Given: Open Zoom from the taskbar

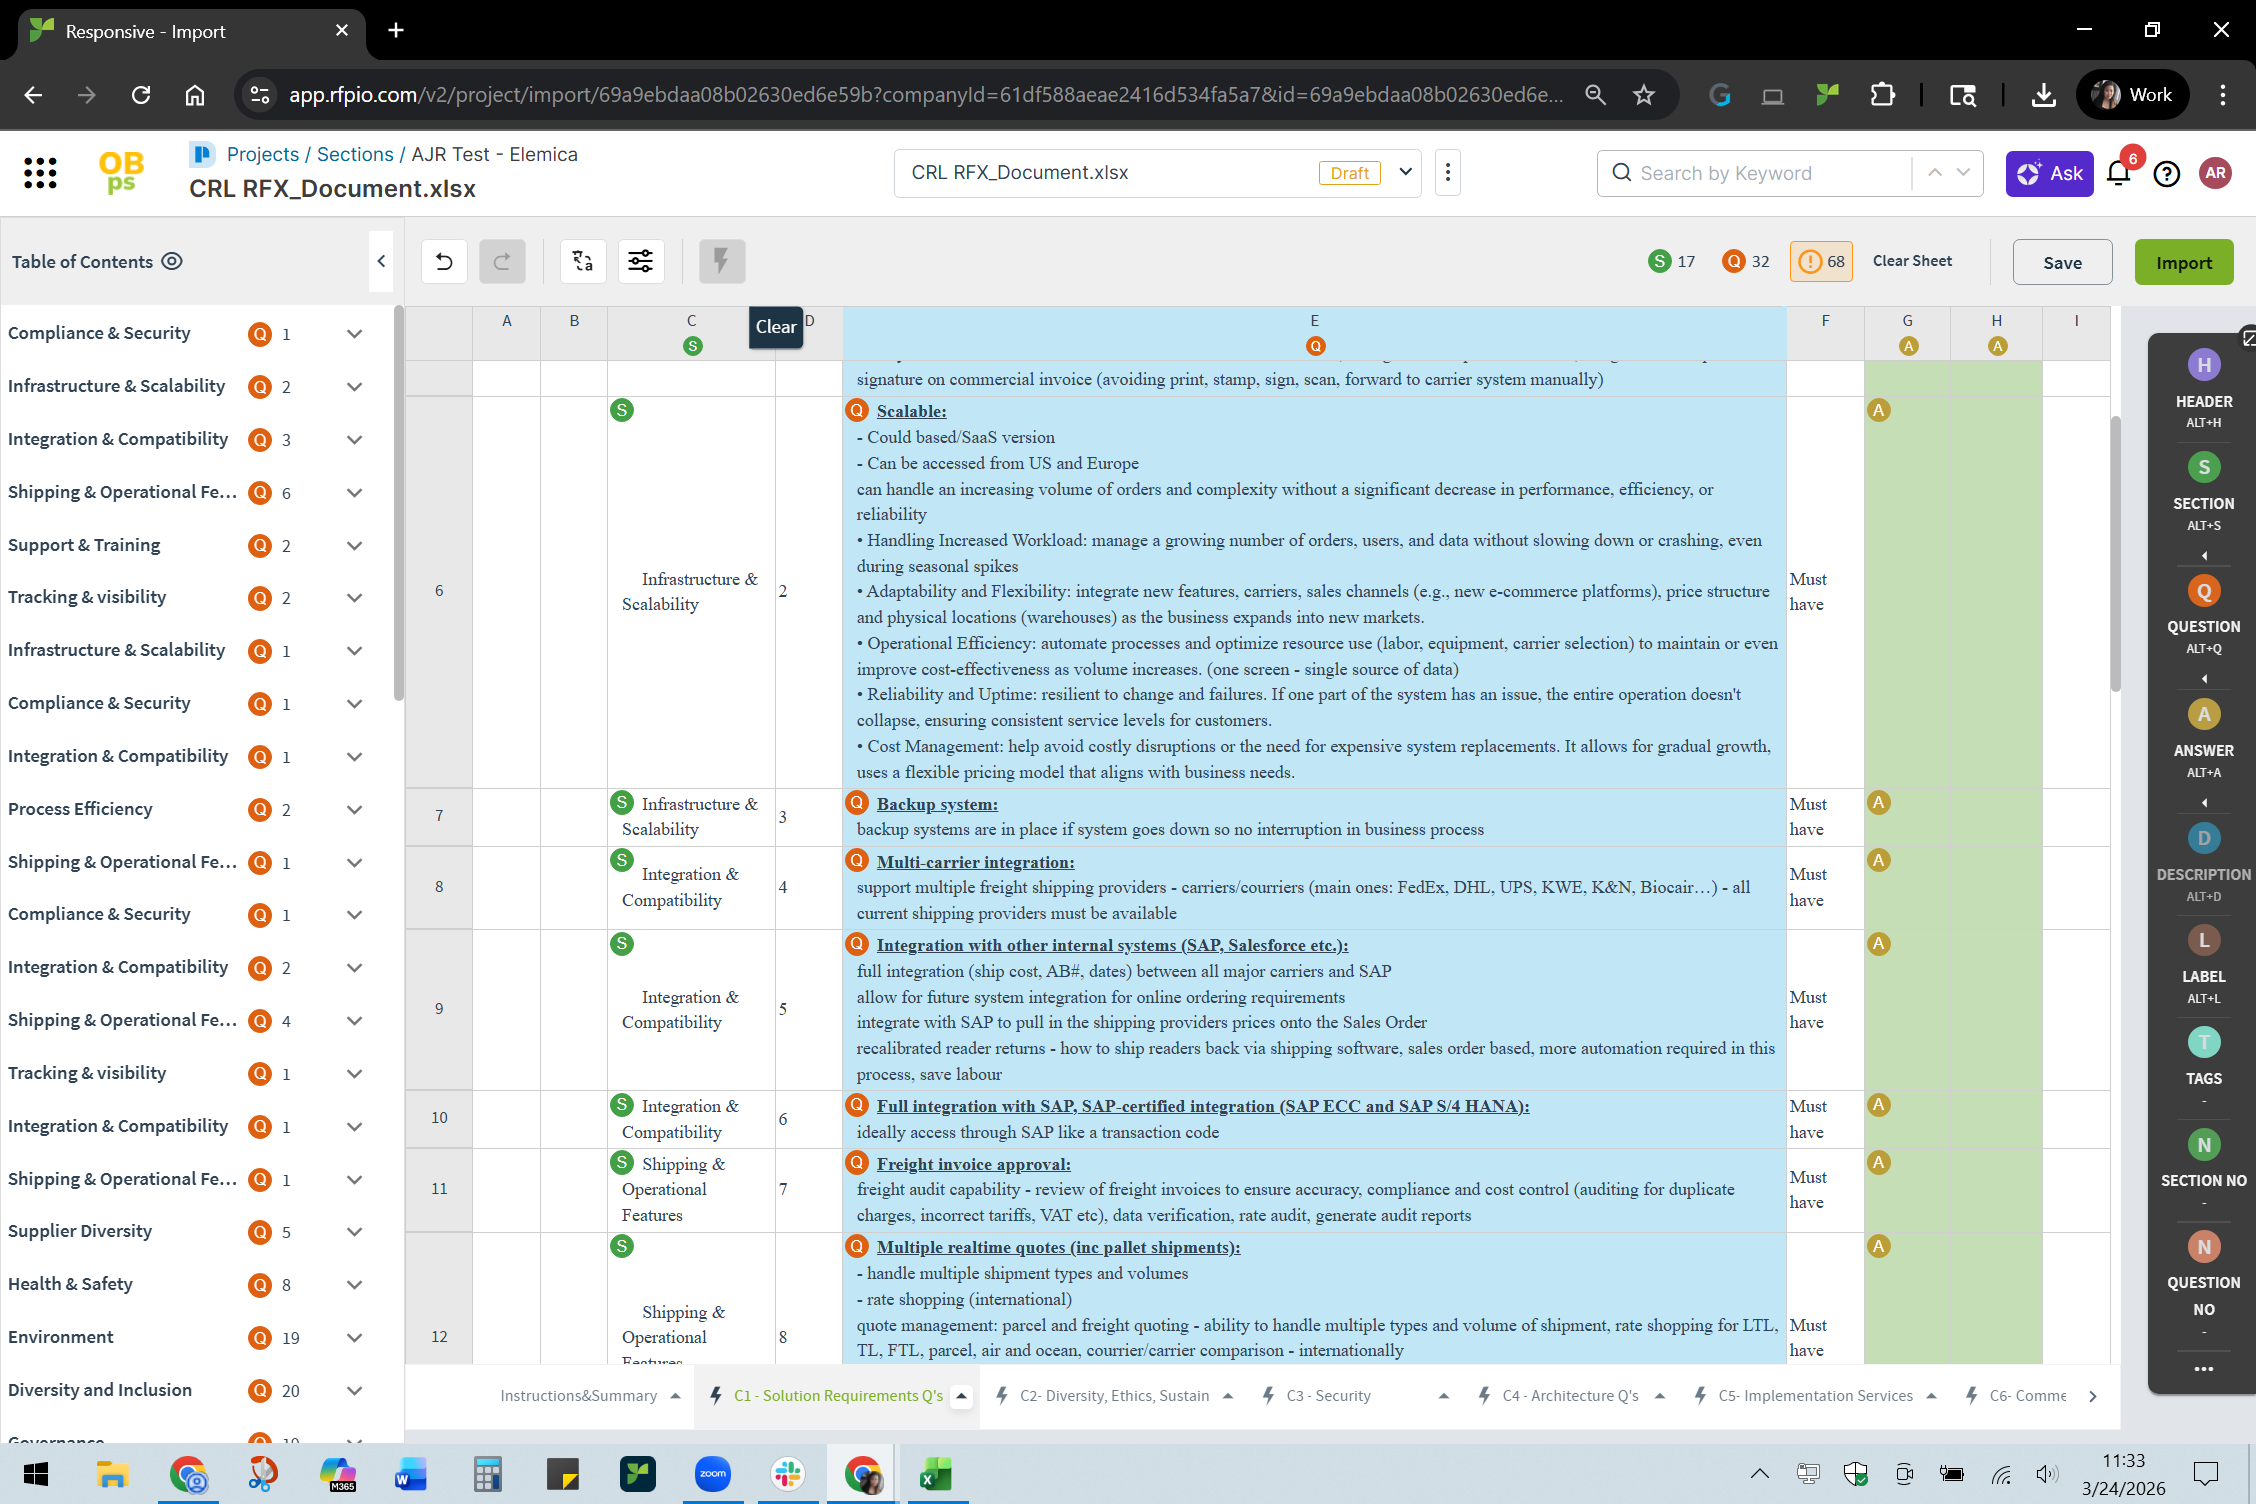Looking at the screenshot, I should pyautogui.click(x=713, y=1474).
